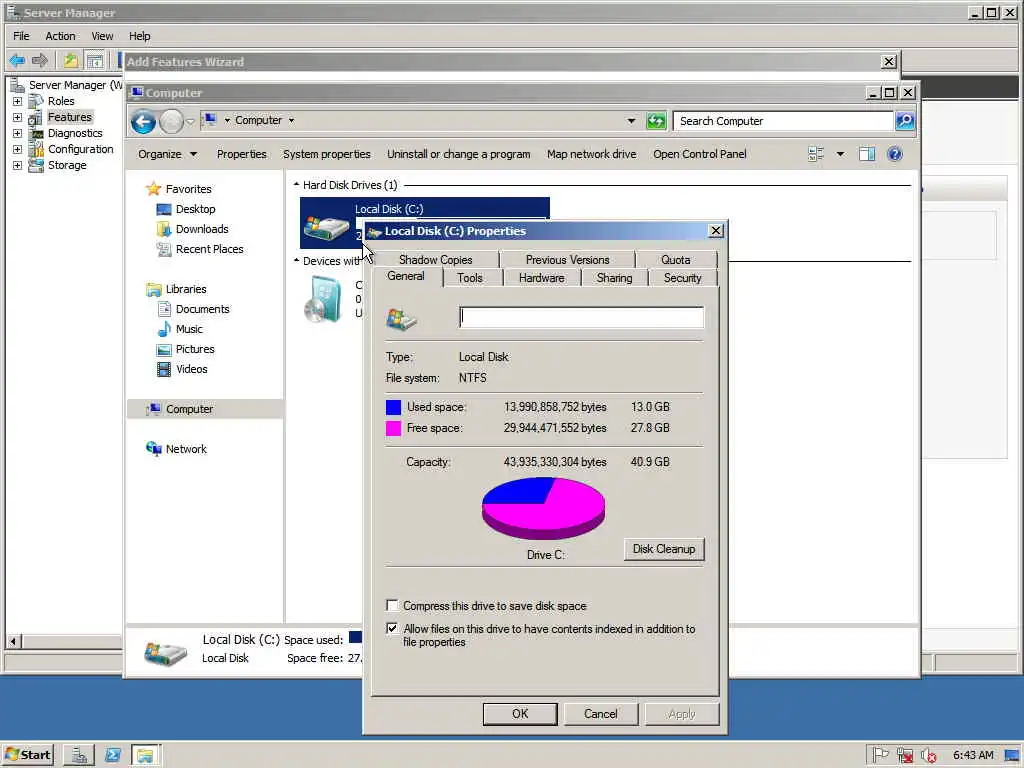Image resolution: width=1024 pixels, height=768 pixels.
Task: Click the Local Disk (C:) drive icon in list
Action: (326, 226)
